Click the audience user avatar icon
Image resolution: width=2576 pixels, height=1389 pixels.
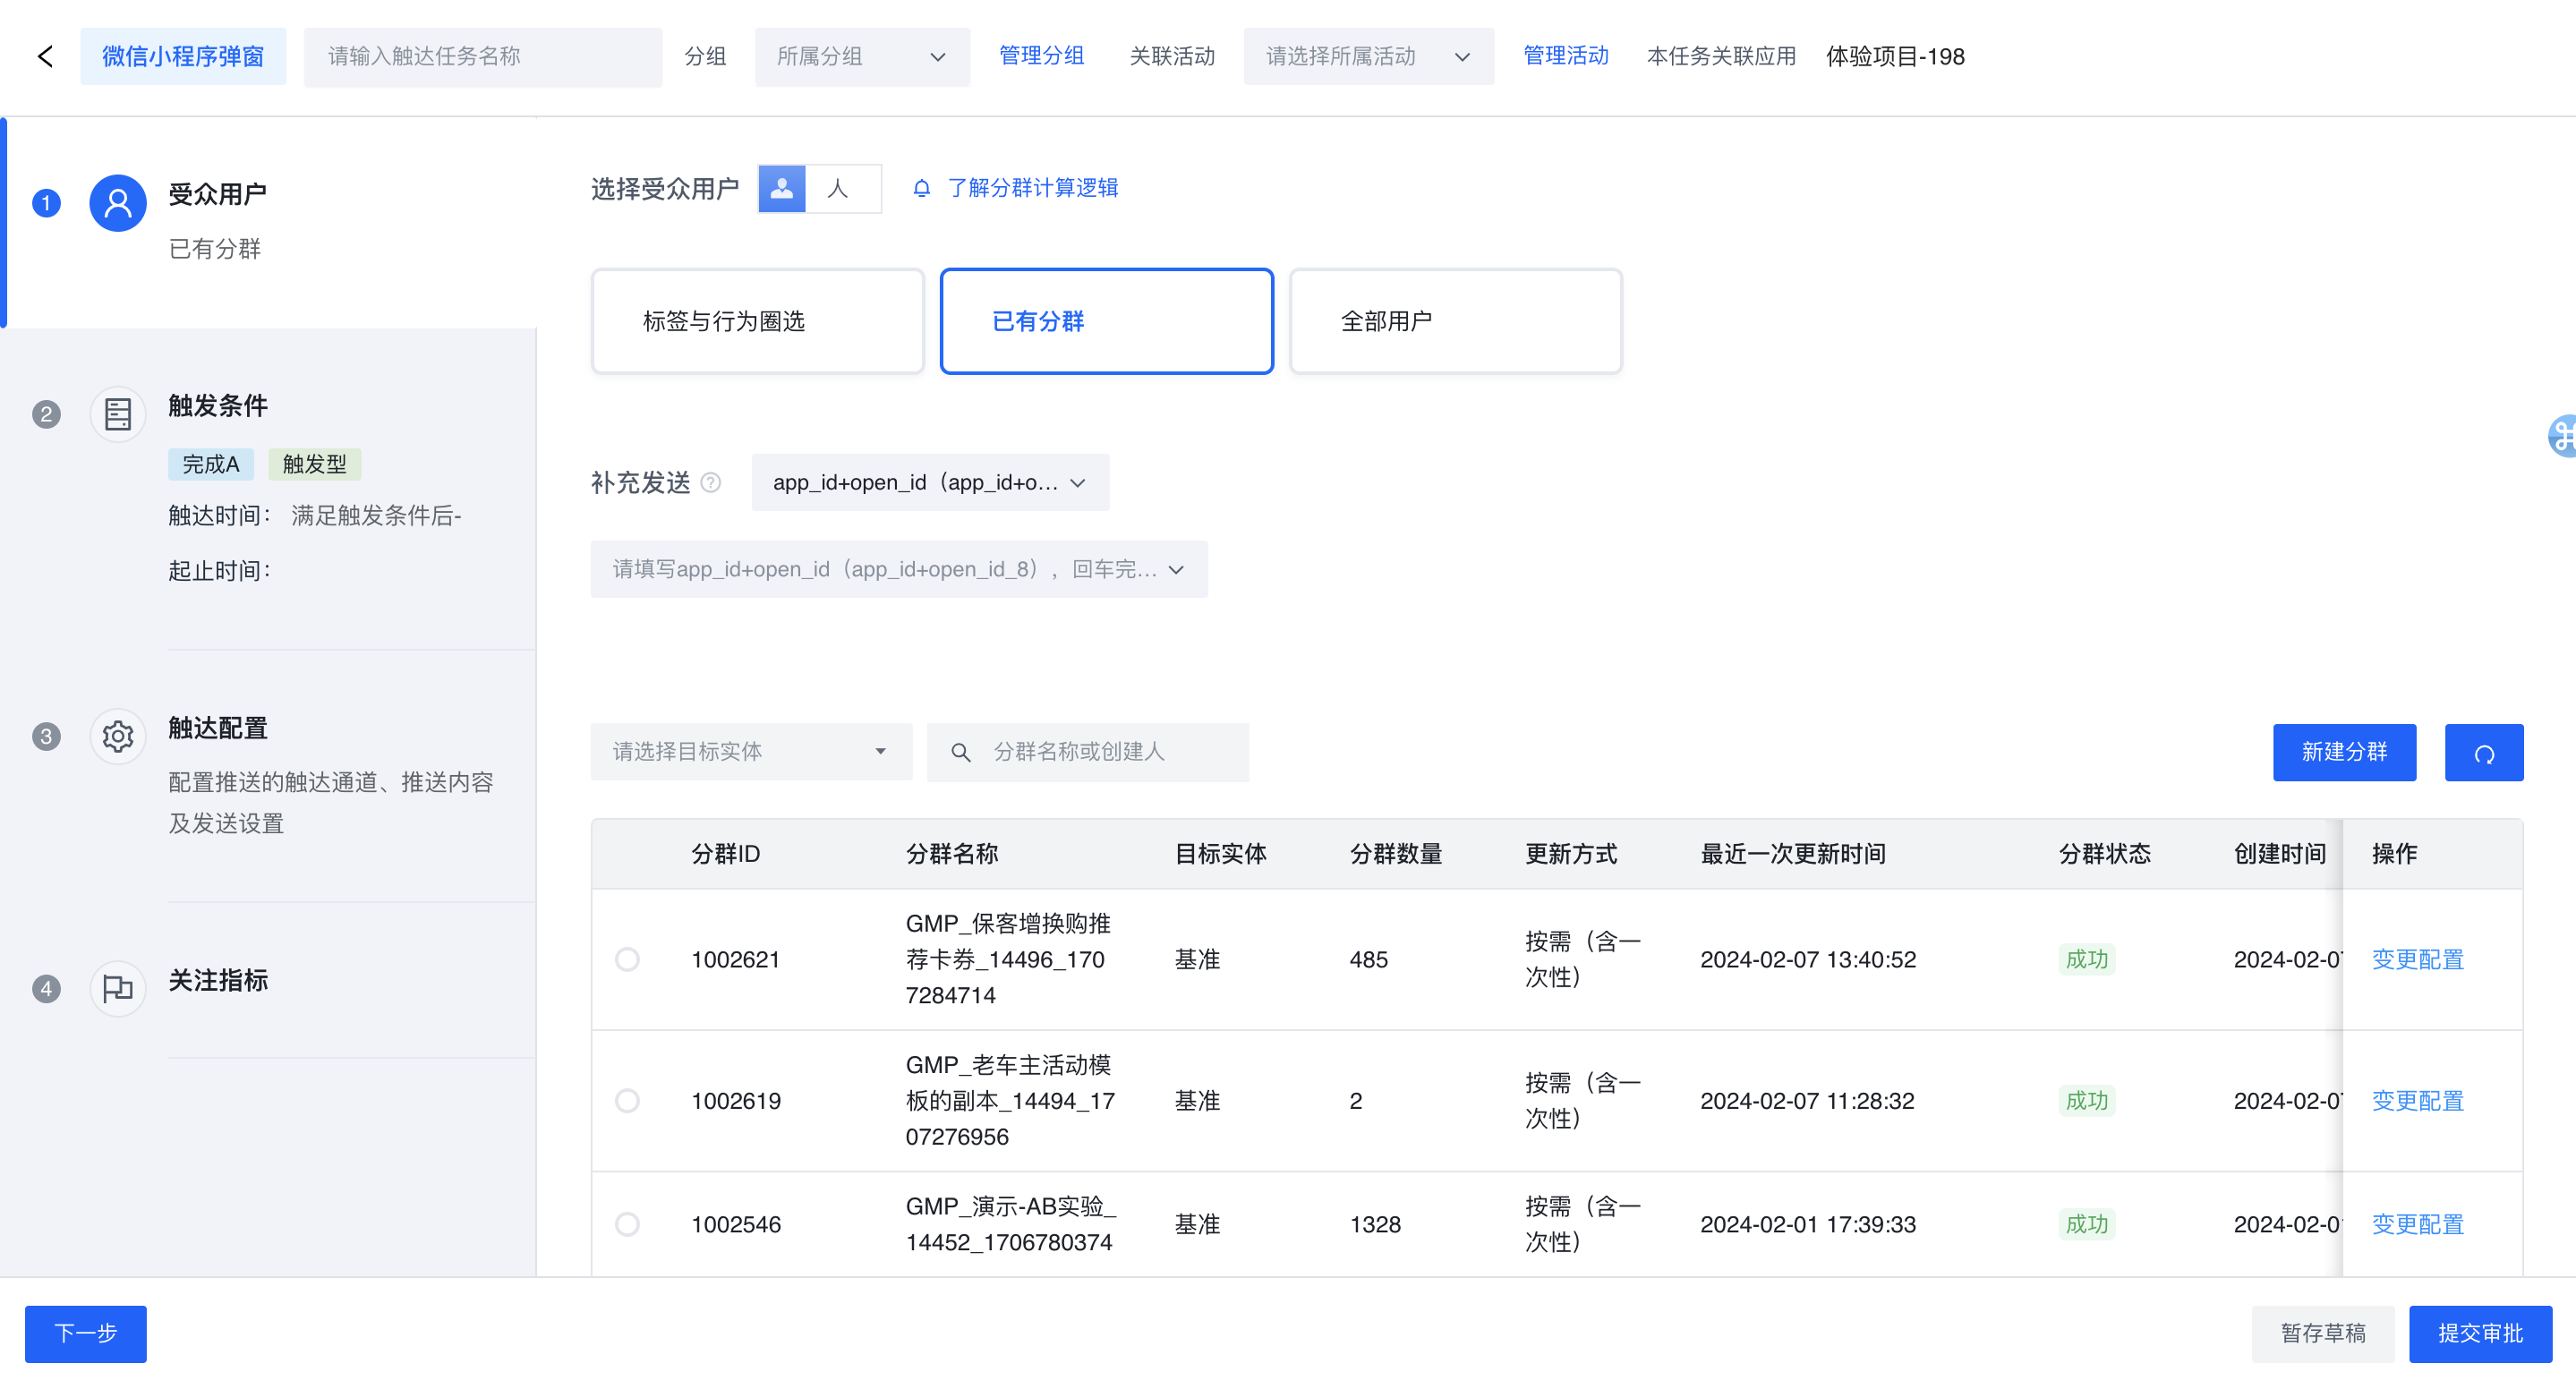pyautogui.click(x=118, y=203)
